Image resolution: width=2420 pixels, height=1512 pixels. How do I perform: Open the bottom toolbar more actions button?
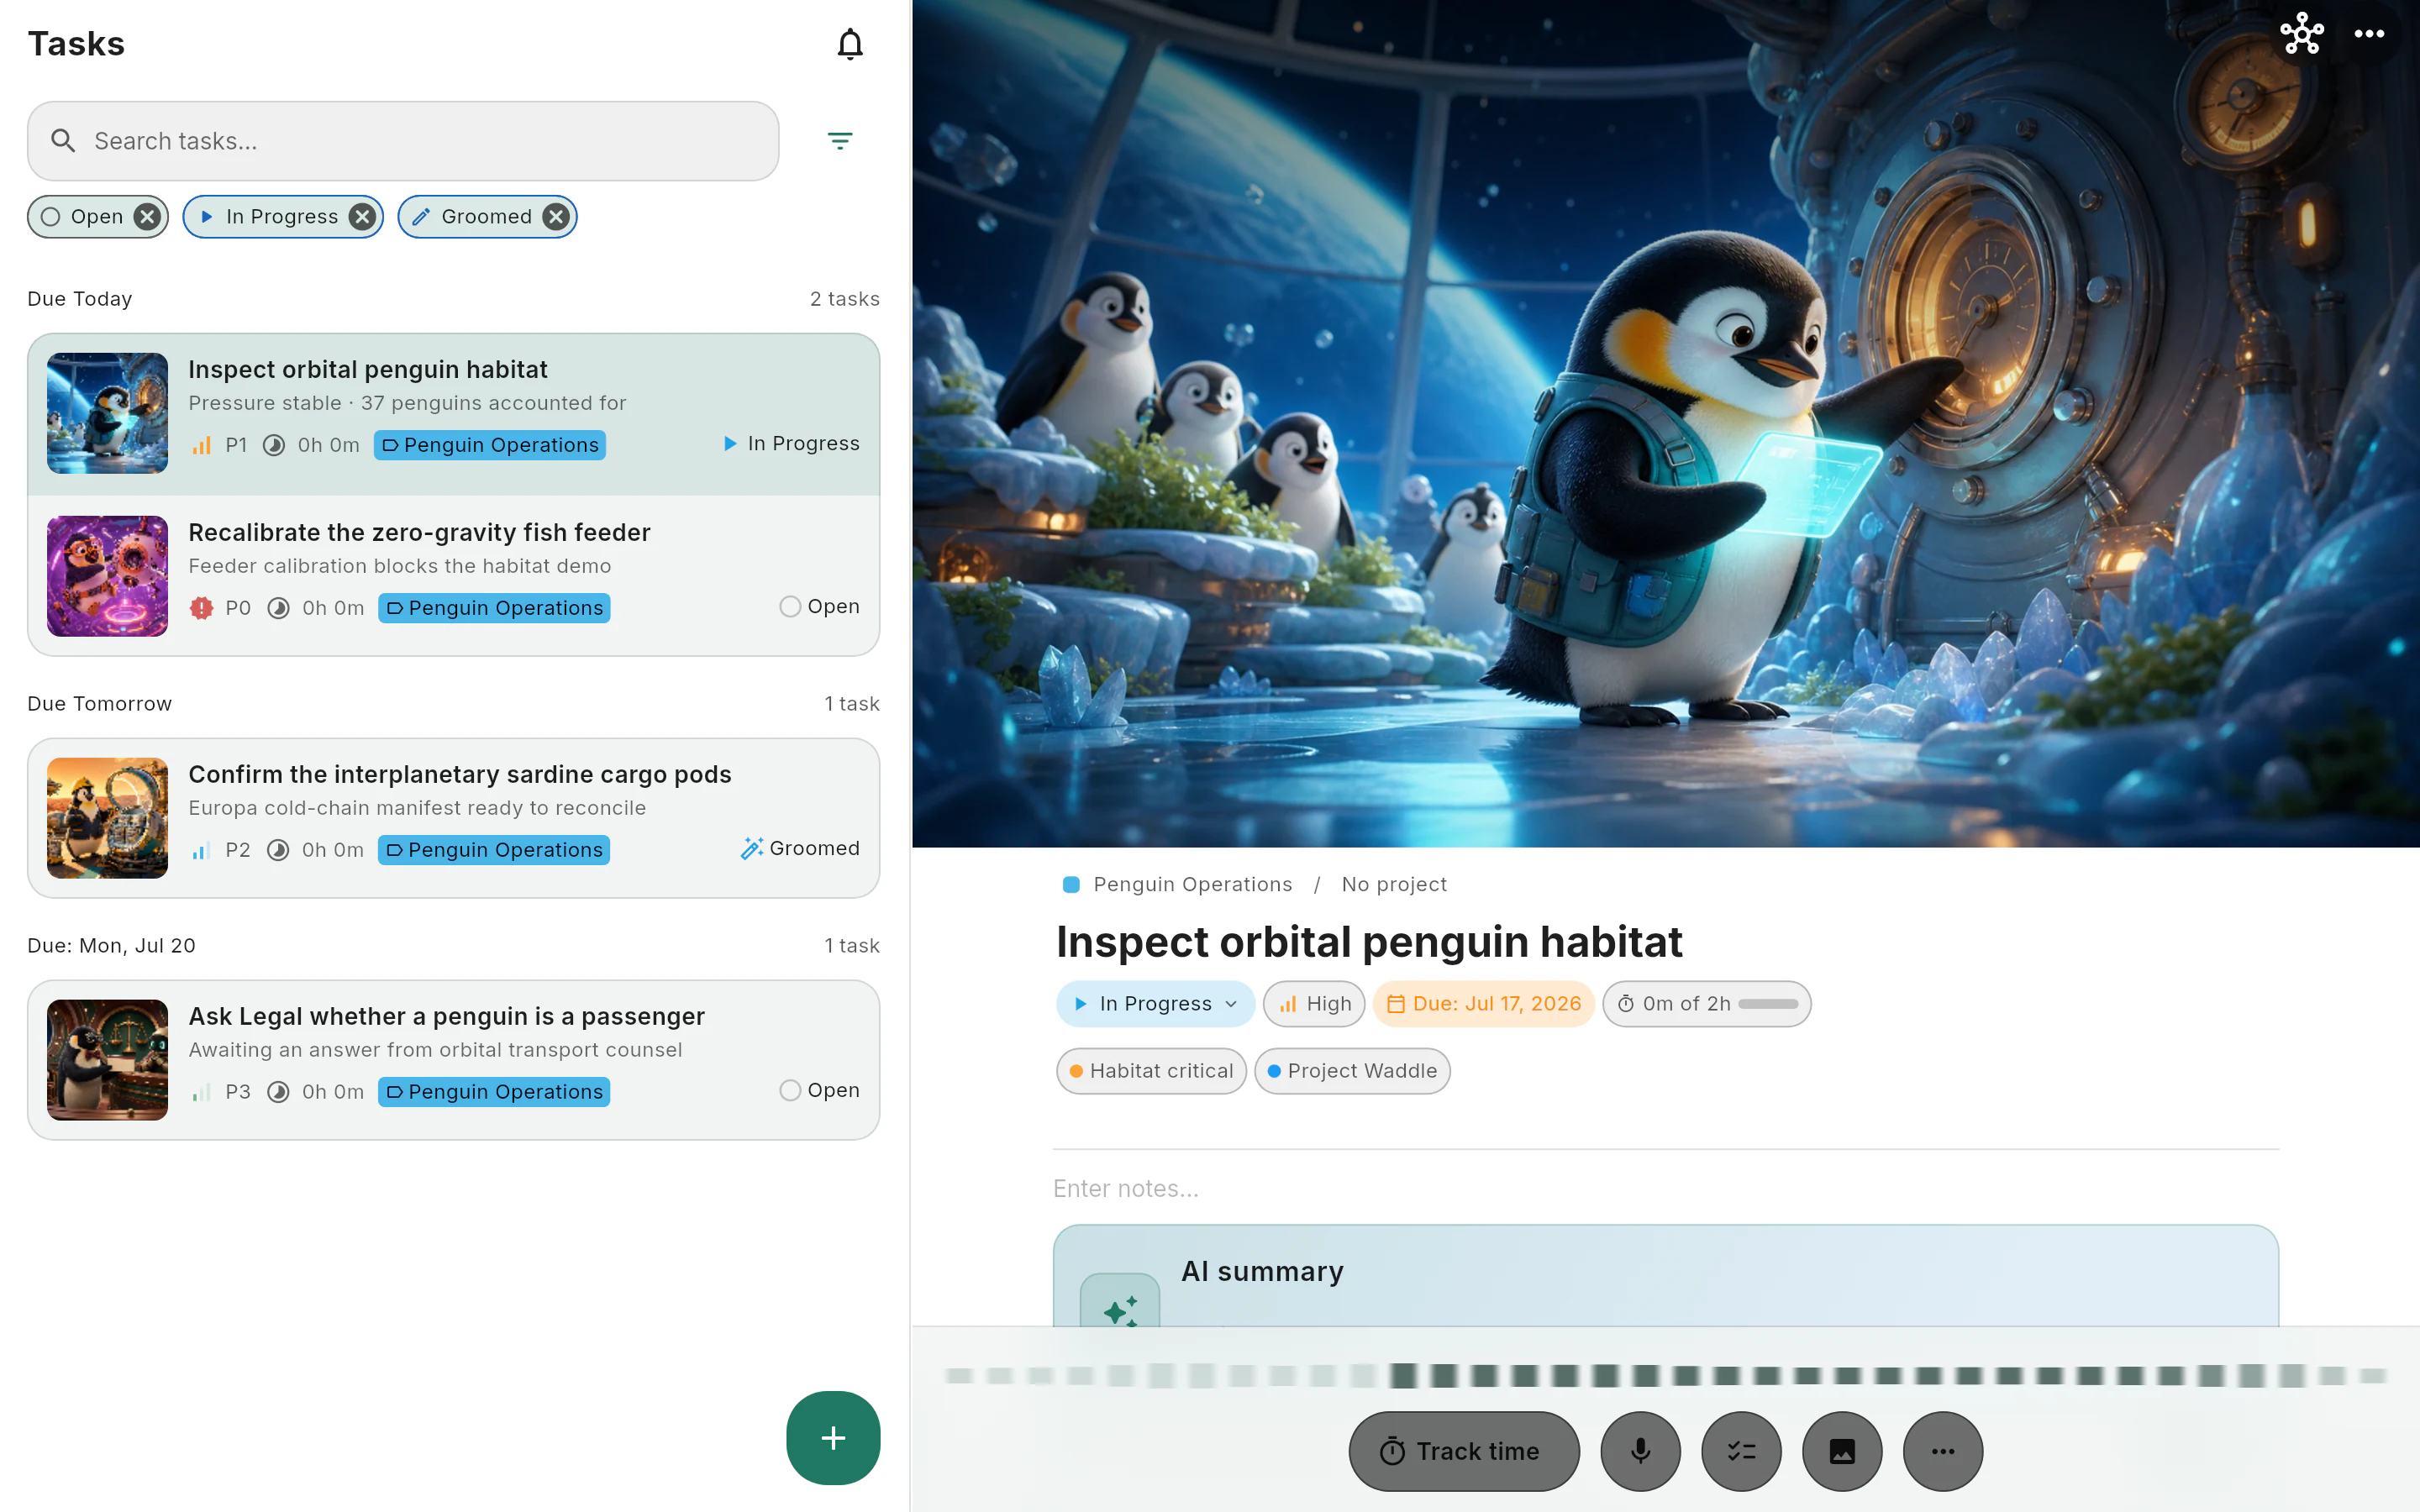[x=1943, y=1451]
